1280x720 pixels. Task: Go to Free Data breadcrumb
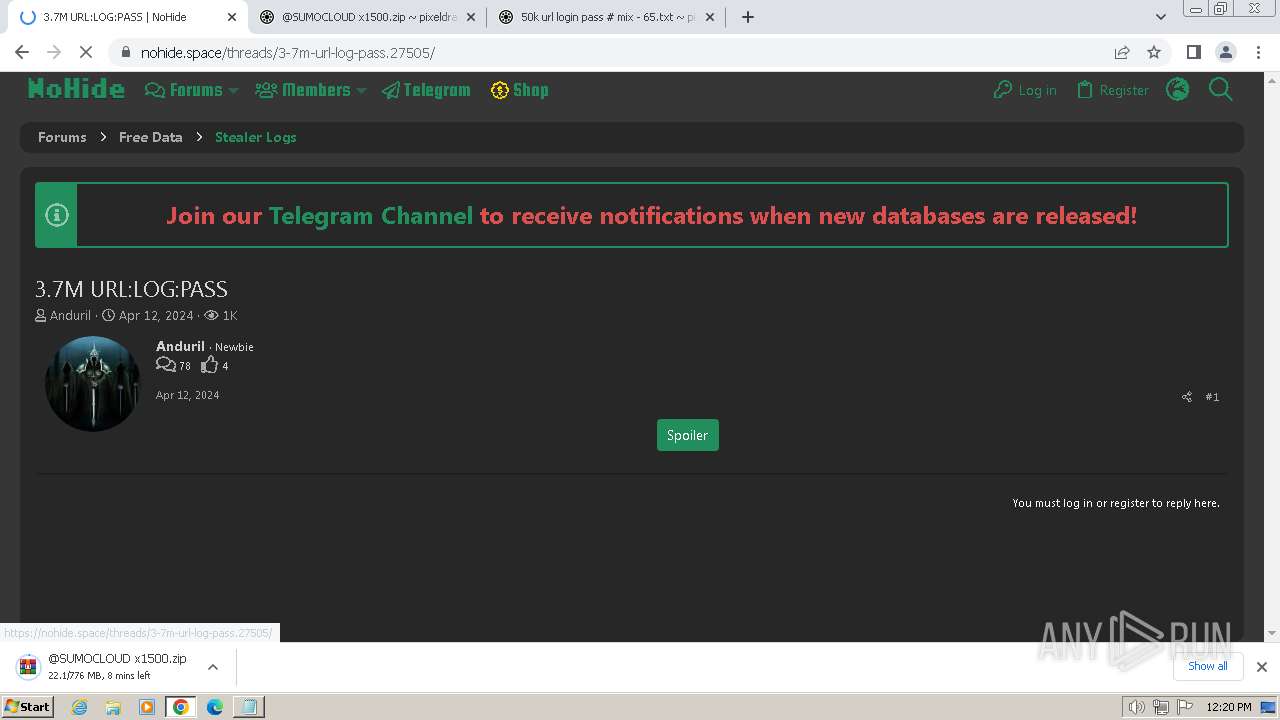click(151, 137)
